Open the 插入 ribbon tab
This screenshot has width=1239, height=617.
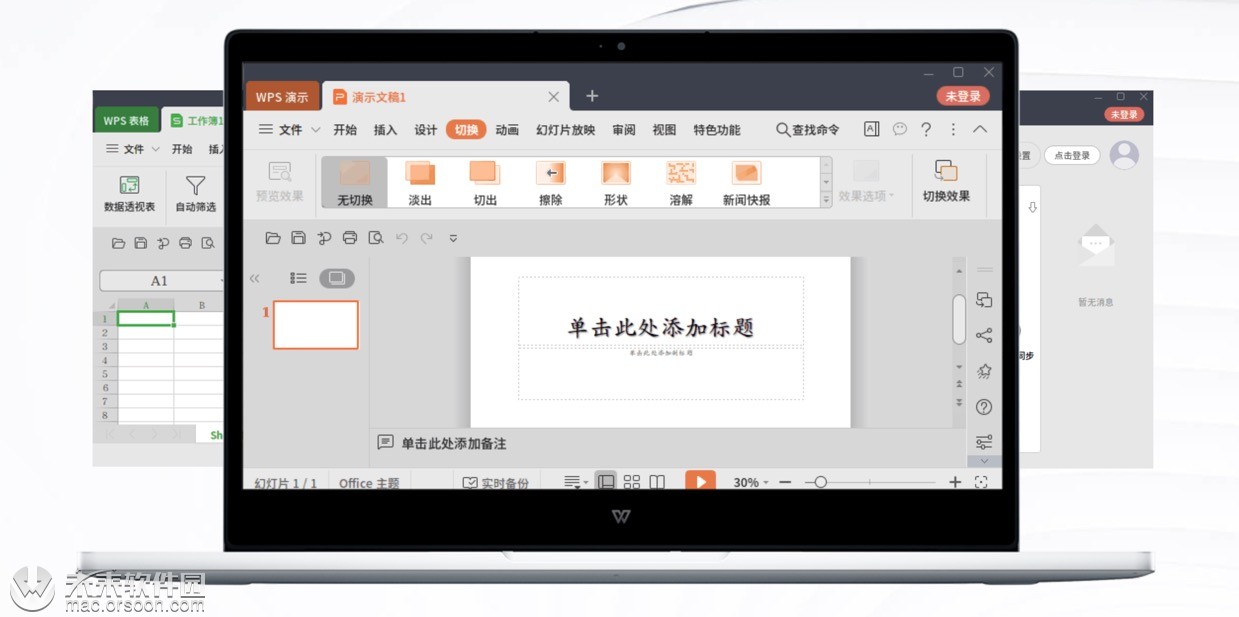pyautogui.click(x=385, y=130)
